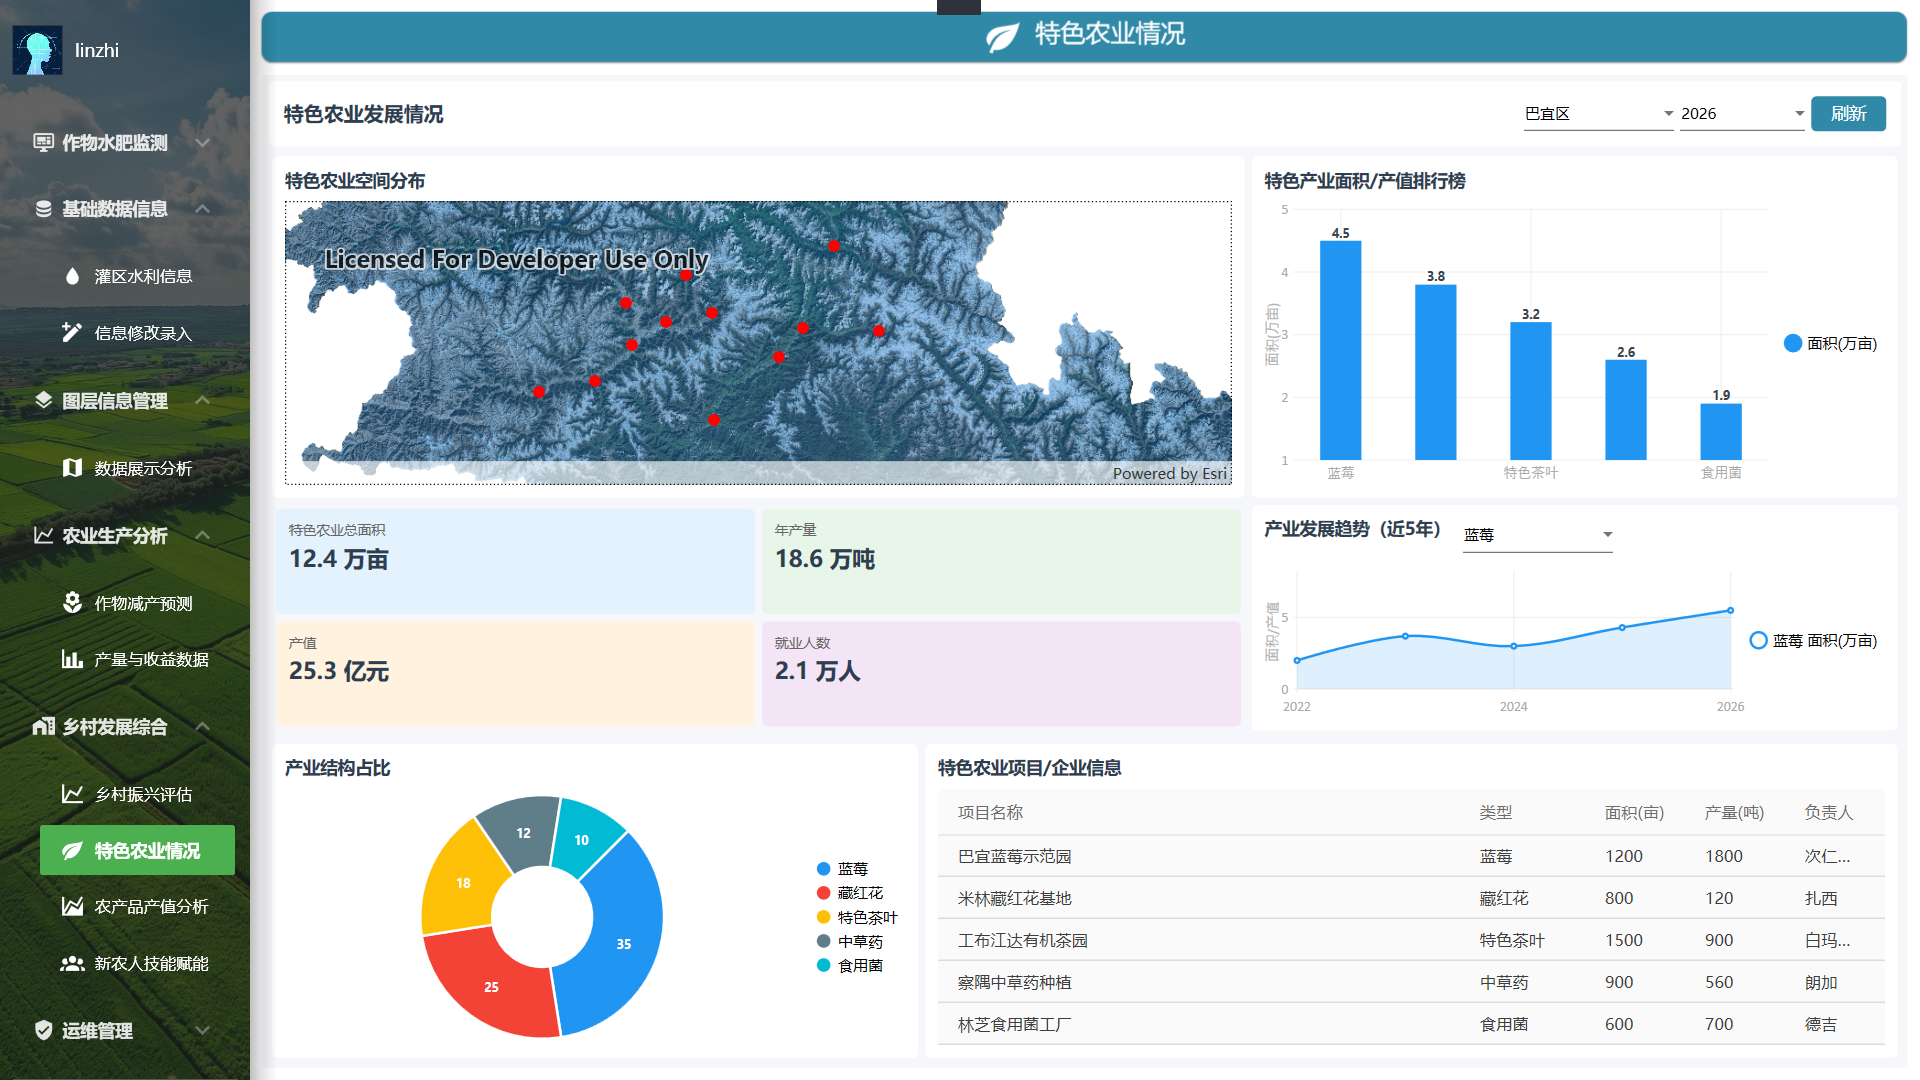1920x1080 pixels.
Task: Click the edit wand icon for 信息修改录入
Action: coord(72,332)
